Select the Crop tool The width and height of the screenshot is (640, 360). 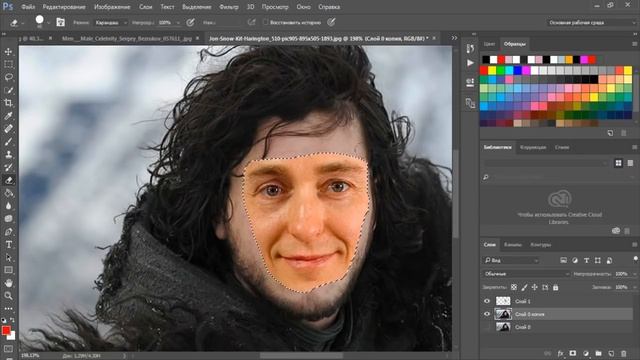(x=9, y=103)
